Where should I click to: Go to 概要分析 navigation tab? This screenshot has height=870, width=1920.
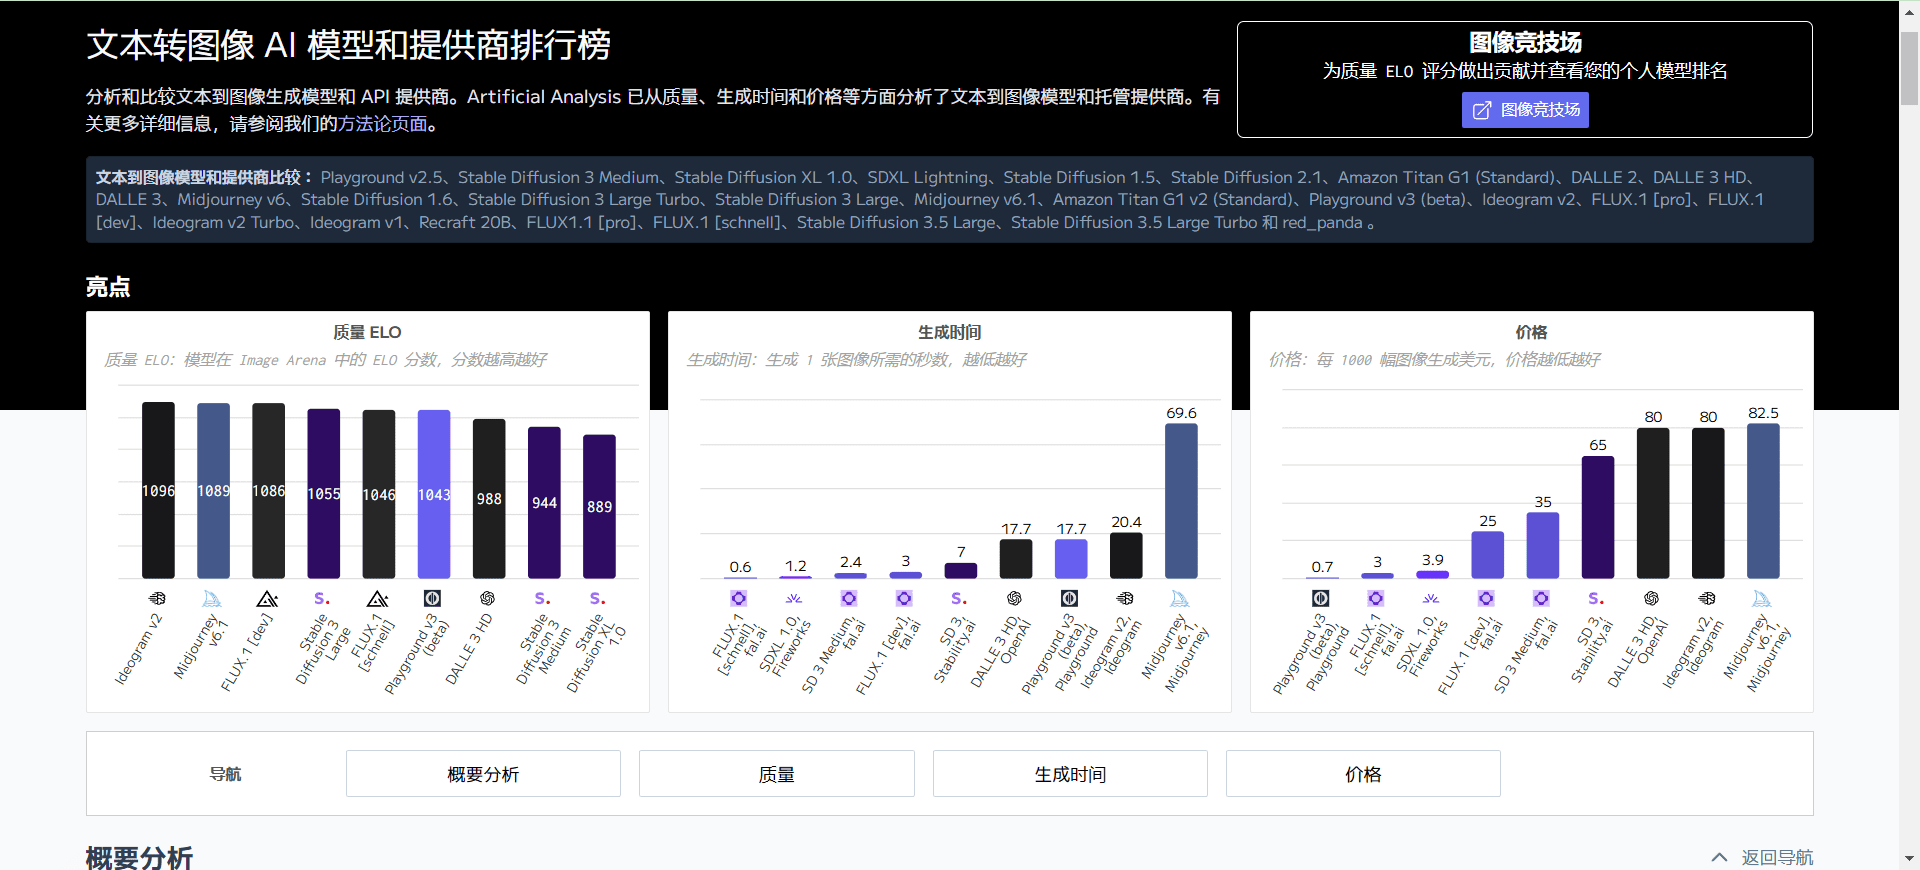[483, 774]
